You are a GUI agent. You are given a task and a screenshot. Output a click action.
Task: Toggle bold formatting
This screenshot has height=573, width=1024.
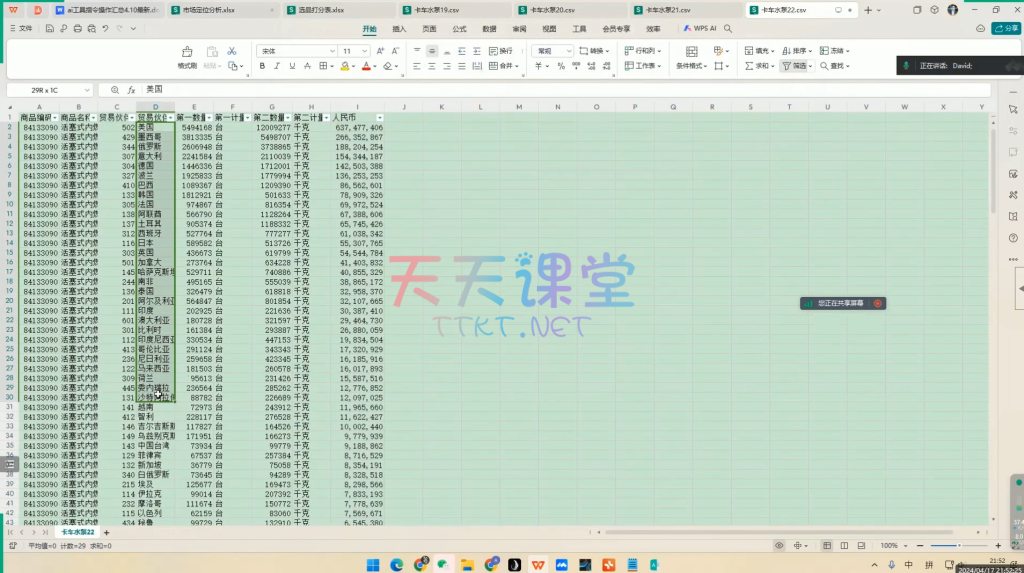[263, 66]
